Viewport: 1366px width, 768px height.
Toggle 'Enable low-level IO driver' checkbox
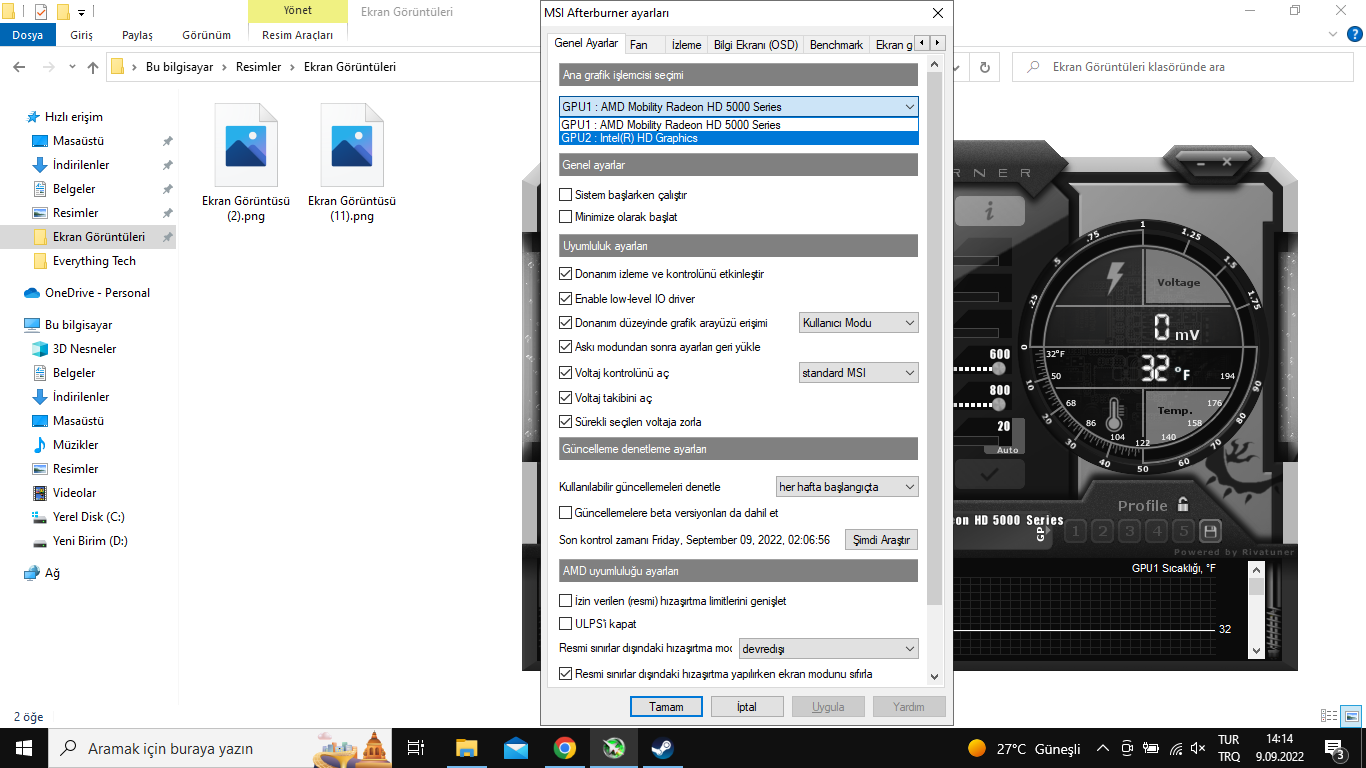pos(566,299)
